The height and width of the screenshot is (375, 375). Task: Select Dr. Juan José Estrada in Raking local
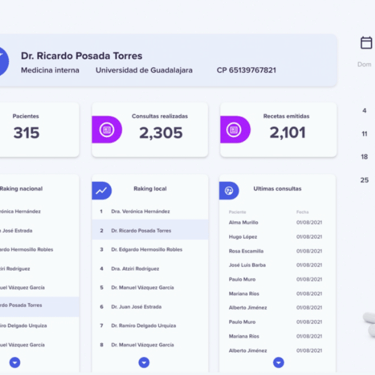pos(150,306)
